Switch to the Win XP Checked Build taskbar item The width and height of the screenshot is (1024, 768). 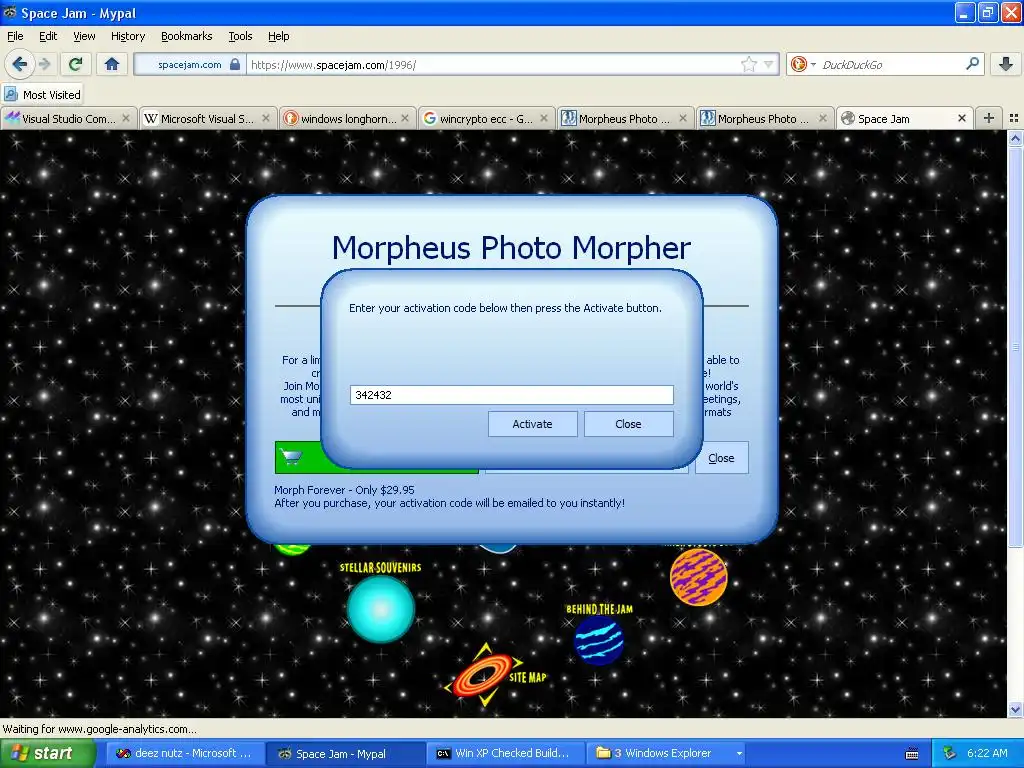505,753
